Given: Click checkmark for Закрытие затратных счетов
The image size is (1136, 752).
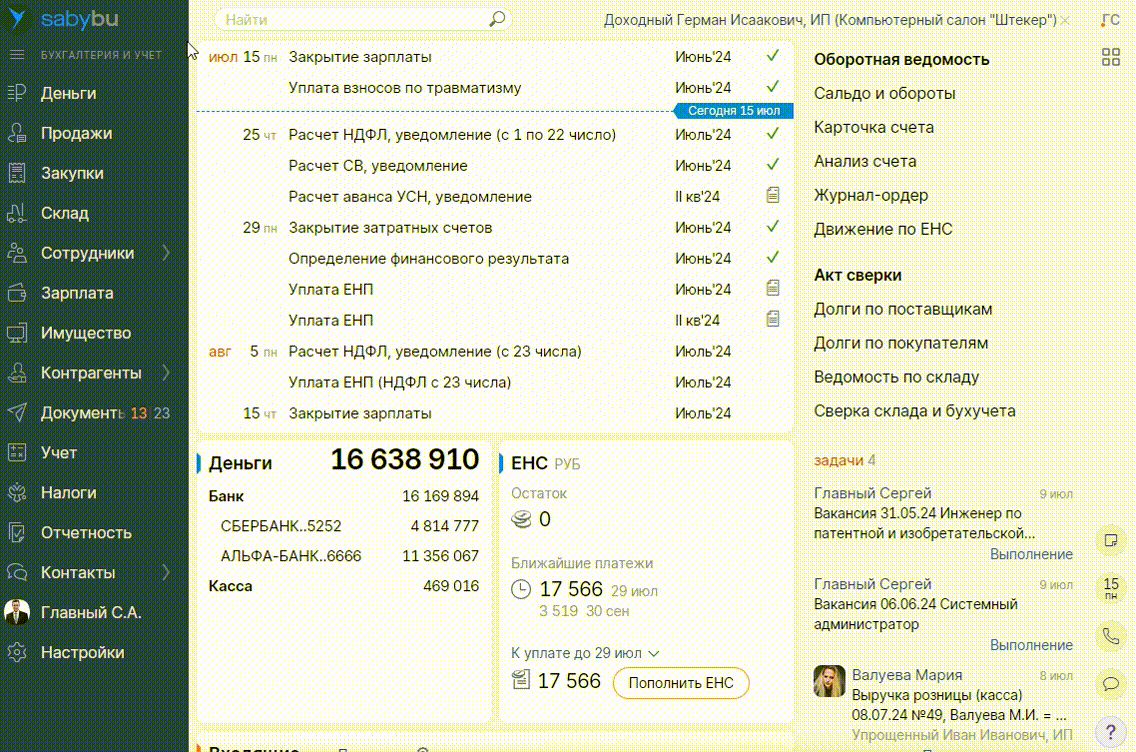Looking at the screenshot, I should click(772, 227).
